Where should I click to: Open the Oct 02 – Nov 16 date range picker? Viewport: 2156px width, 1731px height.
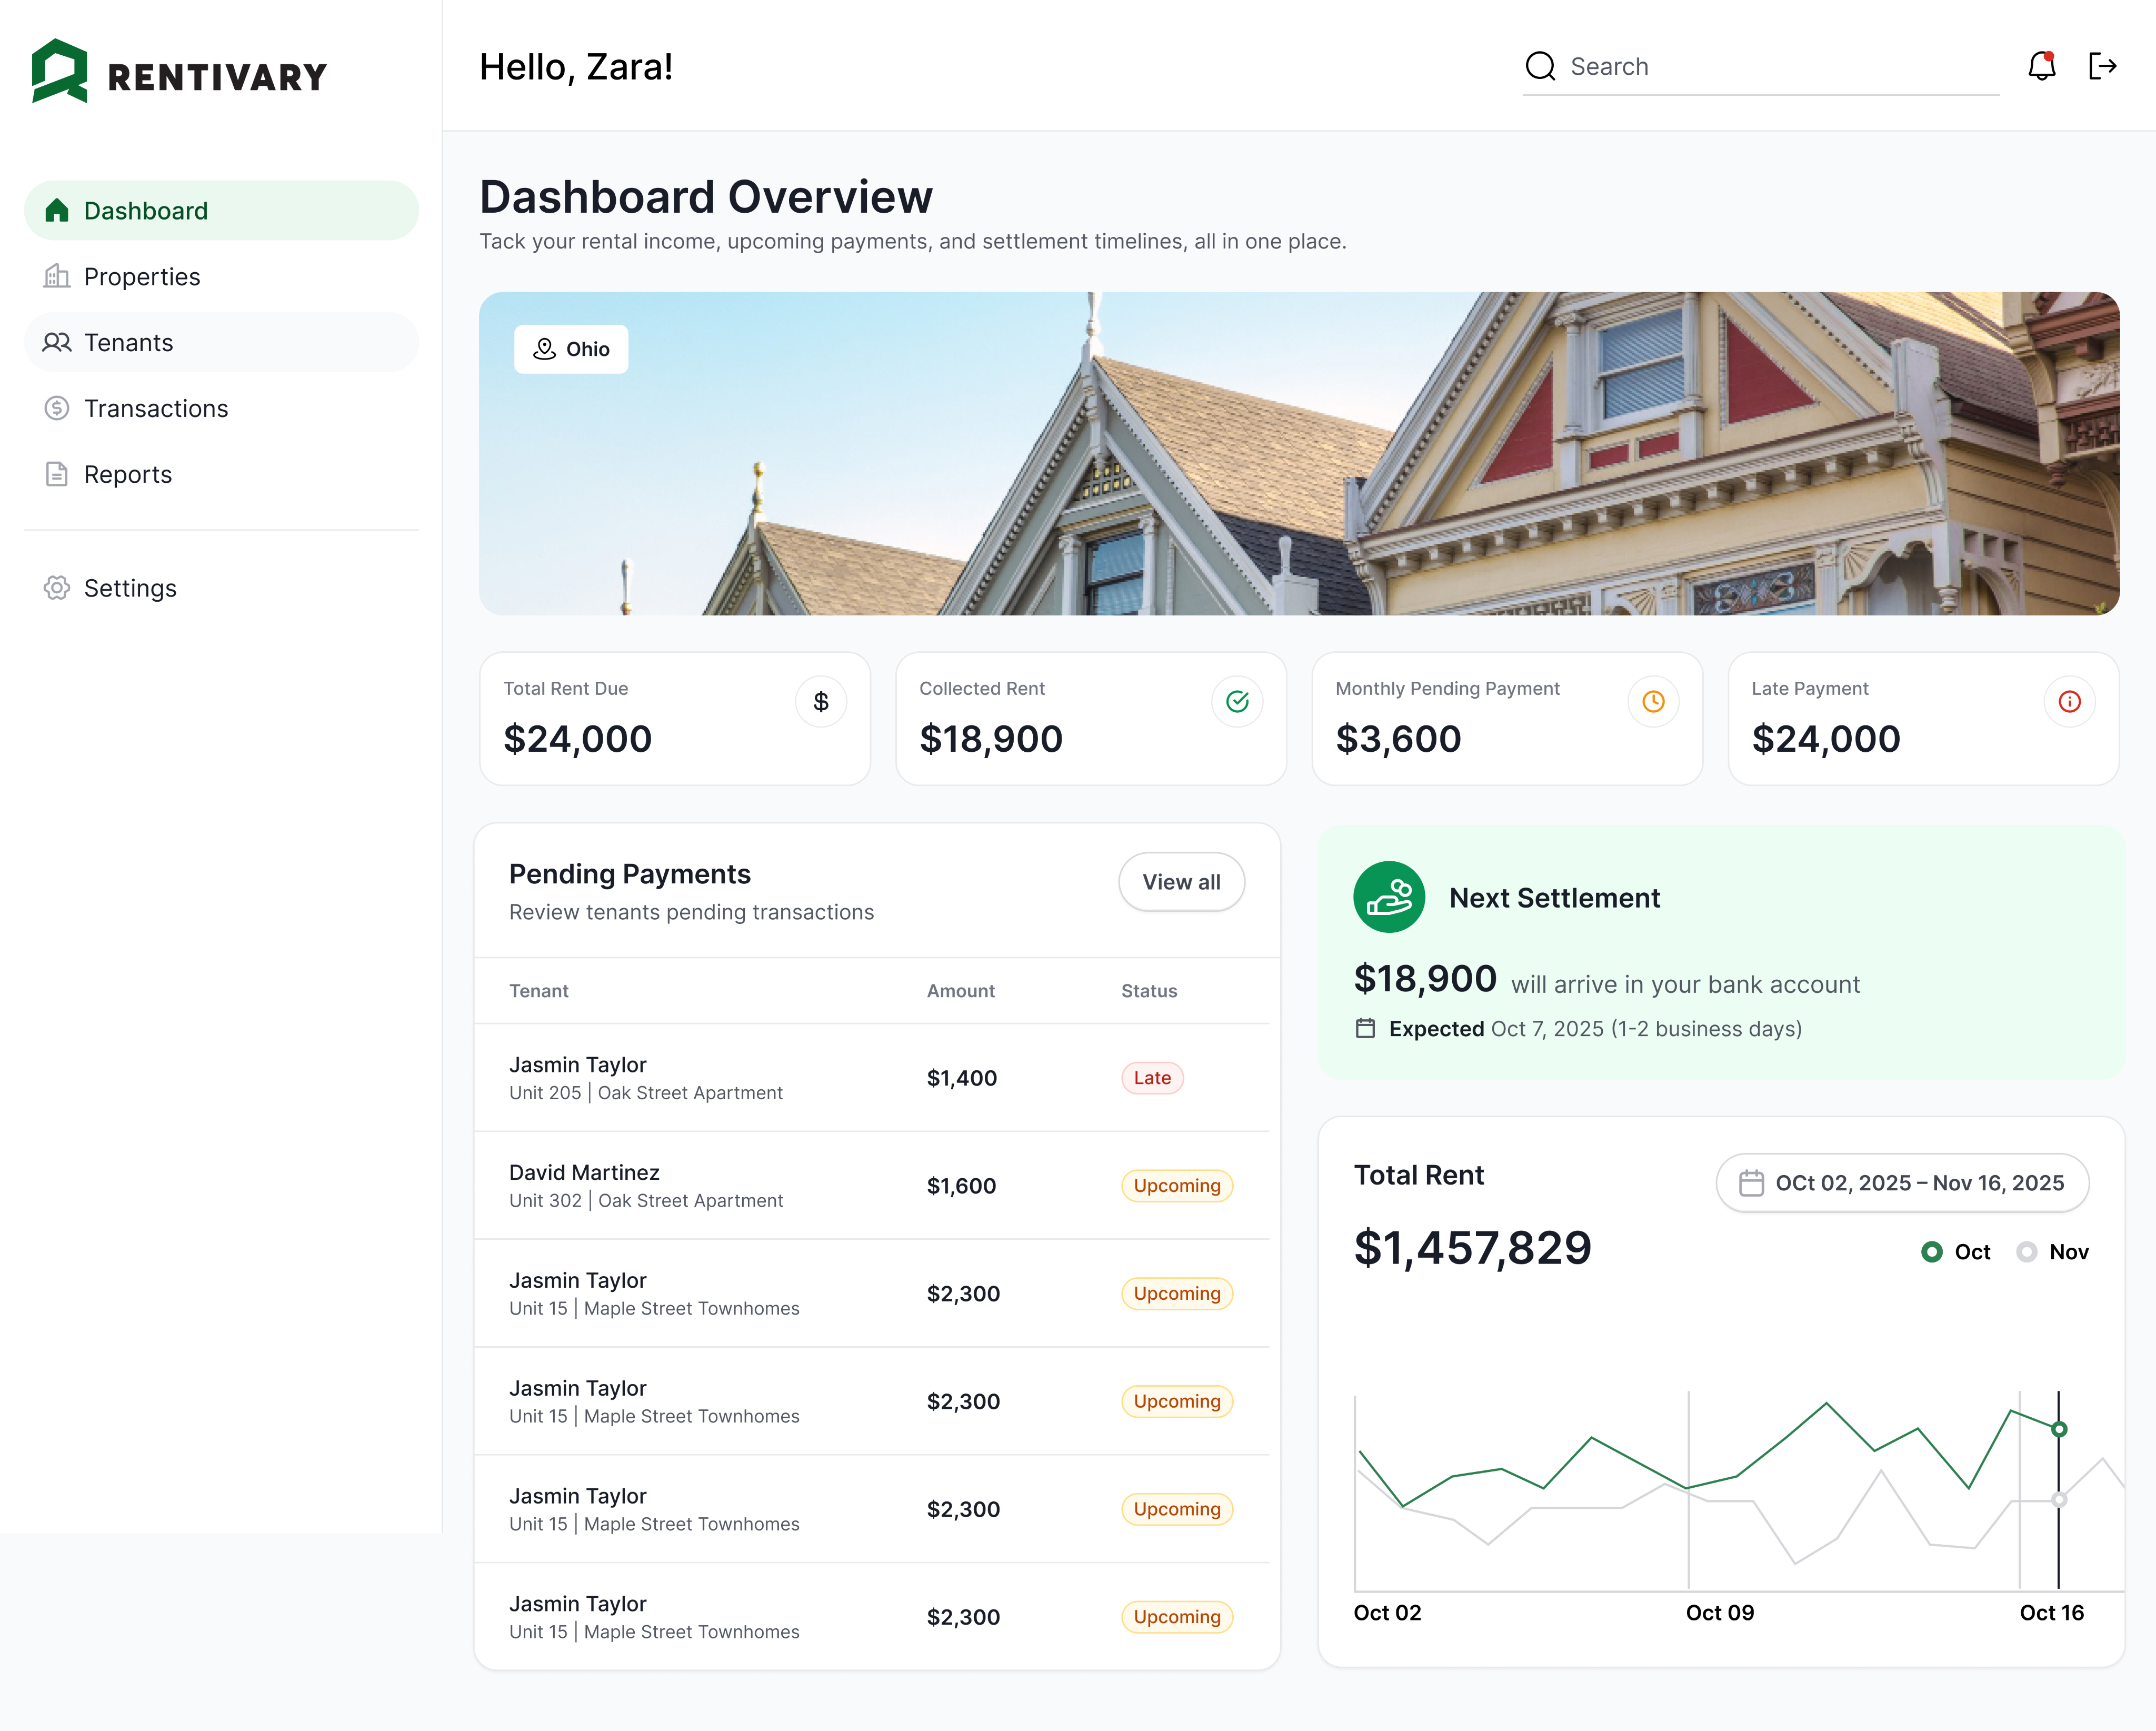pos(1901,1182)
